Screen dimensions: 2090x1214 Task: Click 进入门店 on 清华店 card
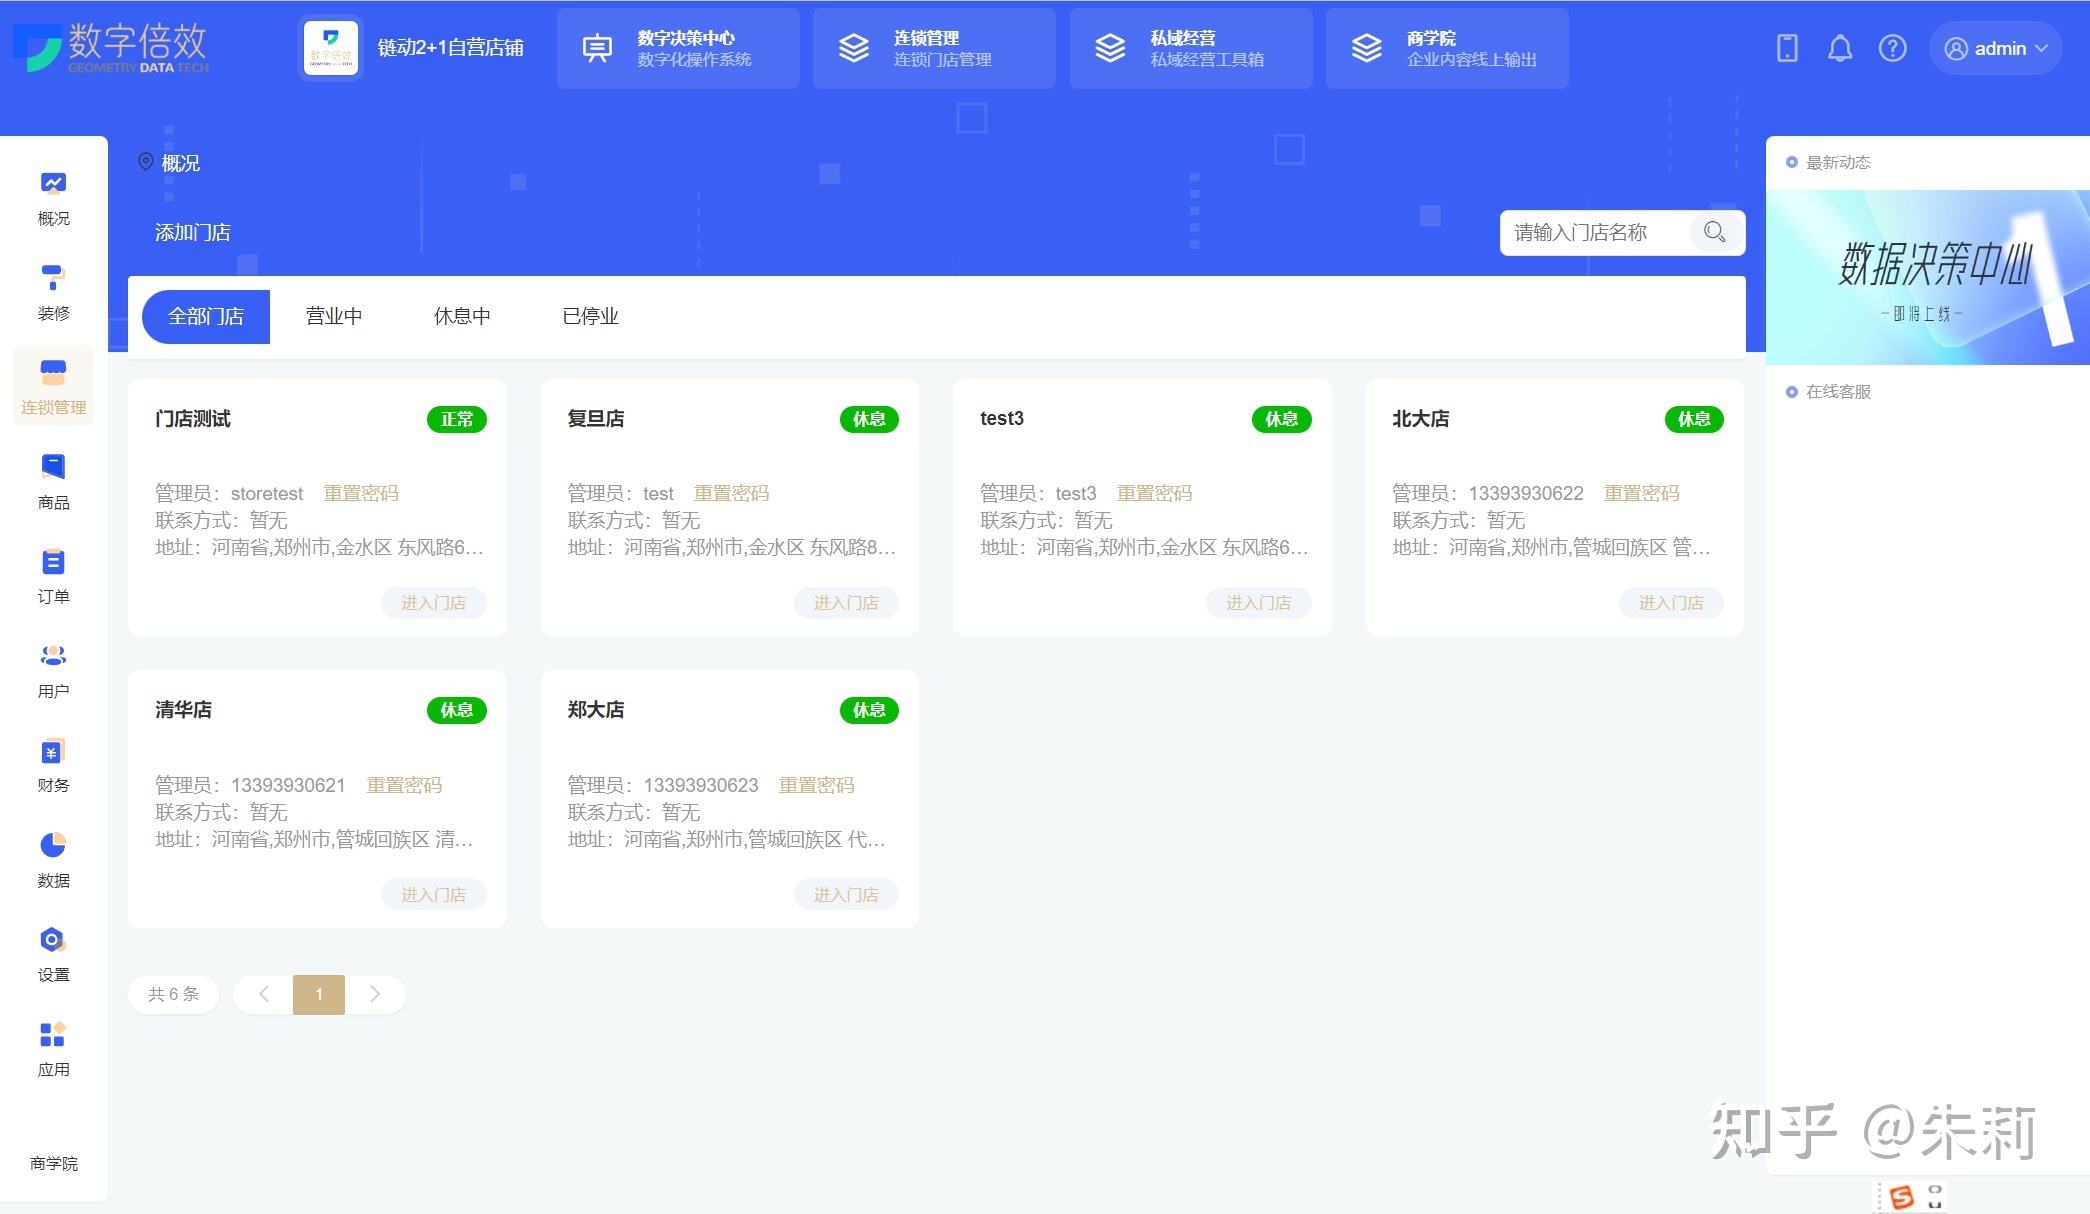pos(434,895)
